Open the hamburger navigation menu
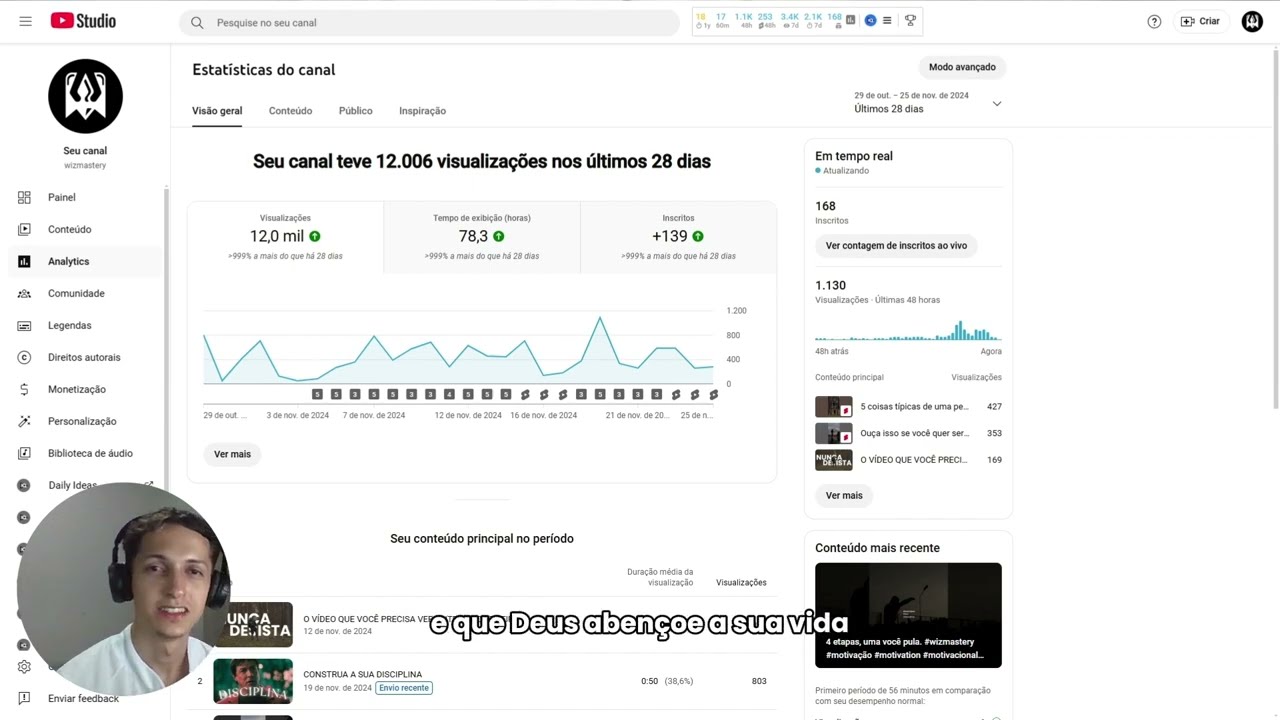 [25, 21]
